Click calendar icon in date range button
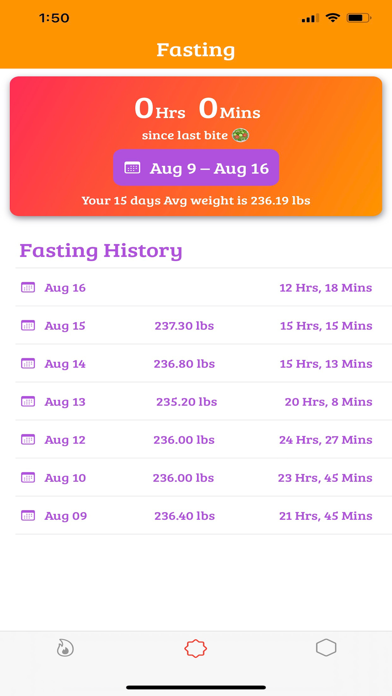 [132, 168]
